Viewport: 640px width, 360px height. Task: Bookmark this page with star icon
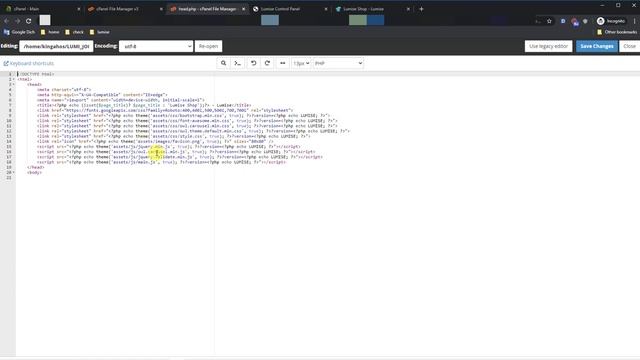click(549, 21)
